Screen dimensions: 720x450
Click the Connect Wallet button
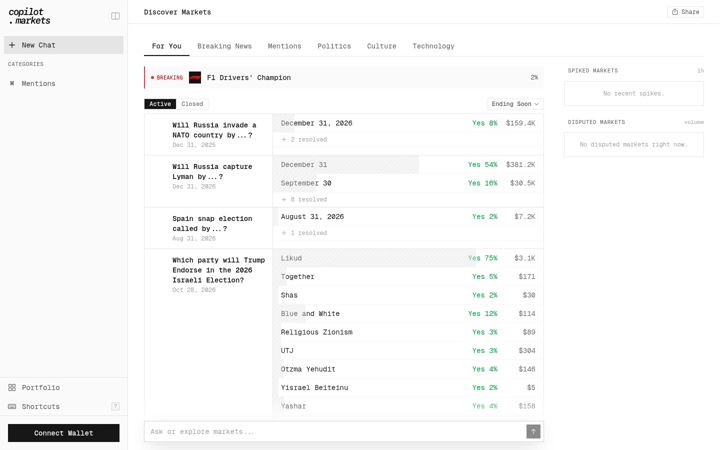pos(64,433)
